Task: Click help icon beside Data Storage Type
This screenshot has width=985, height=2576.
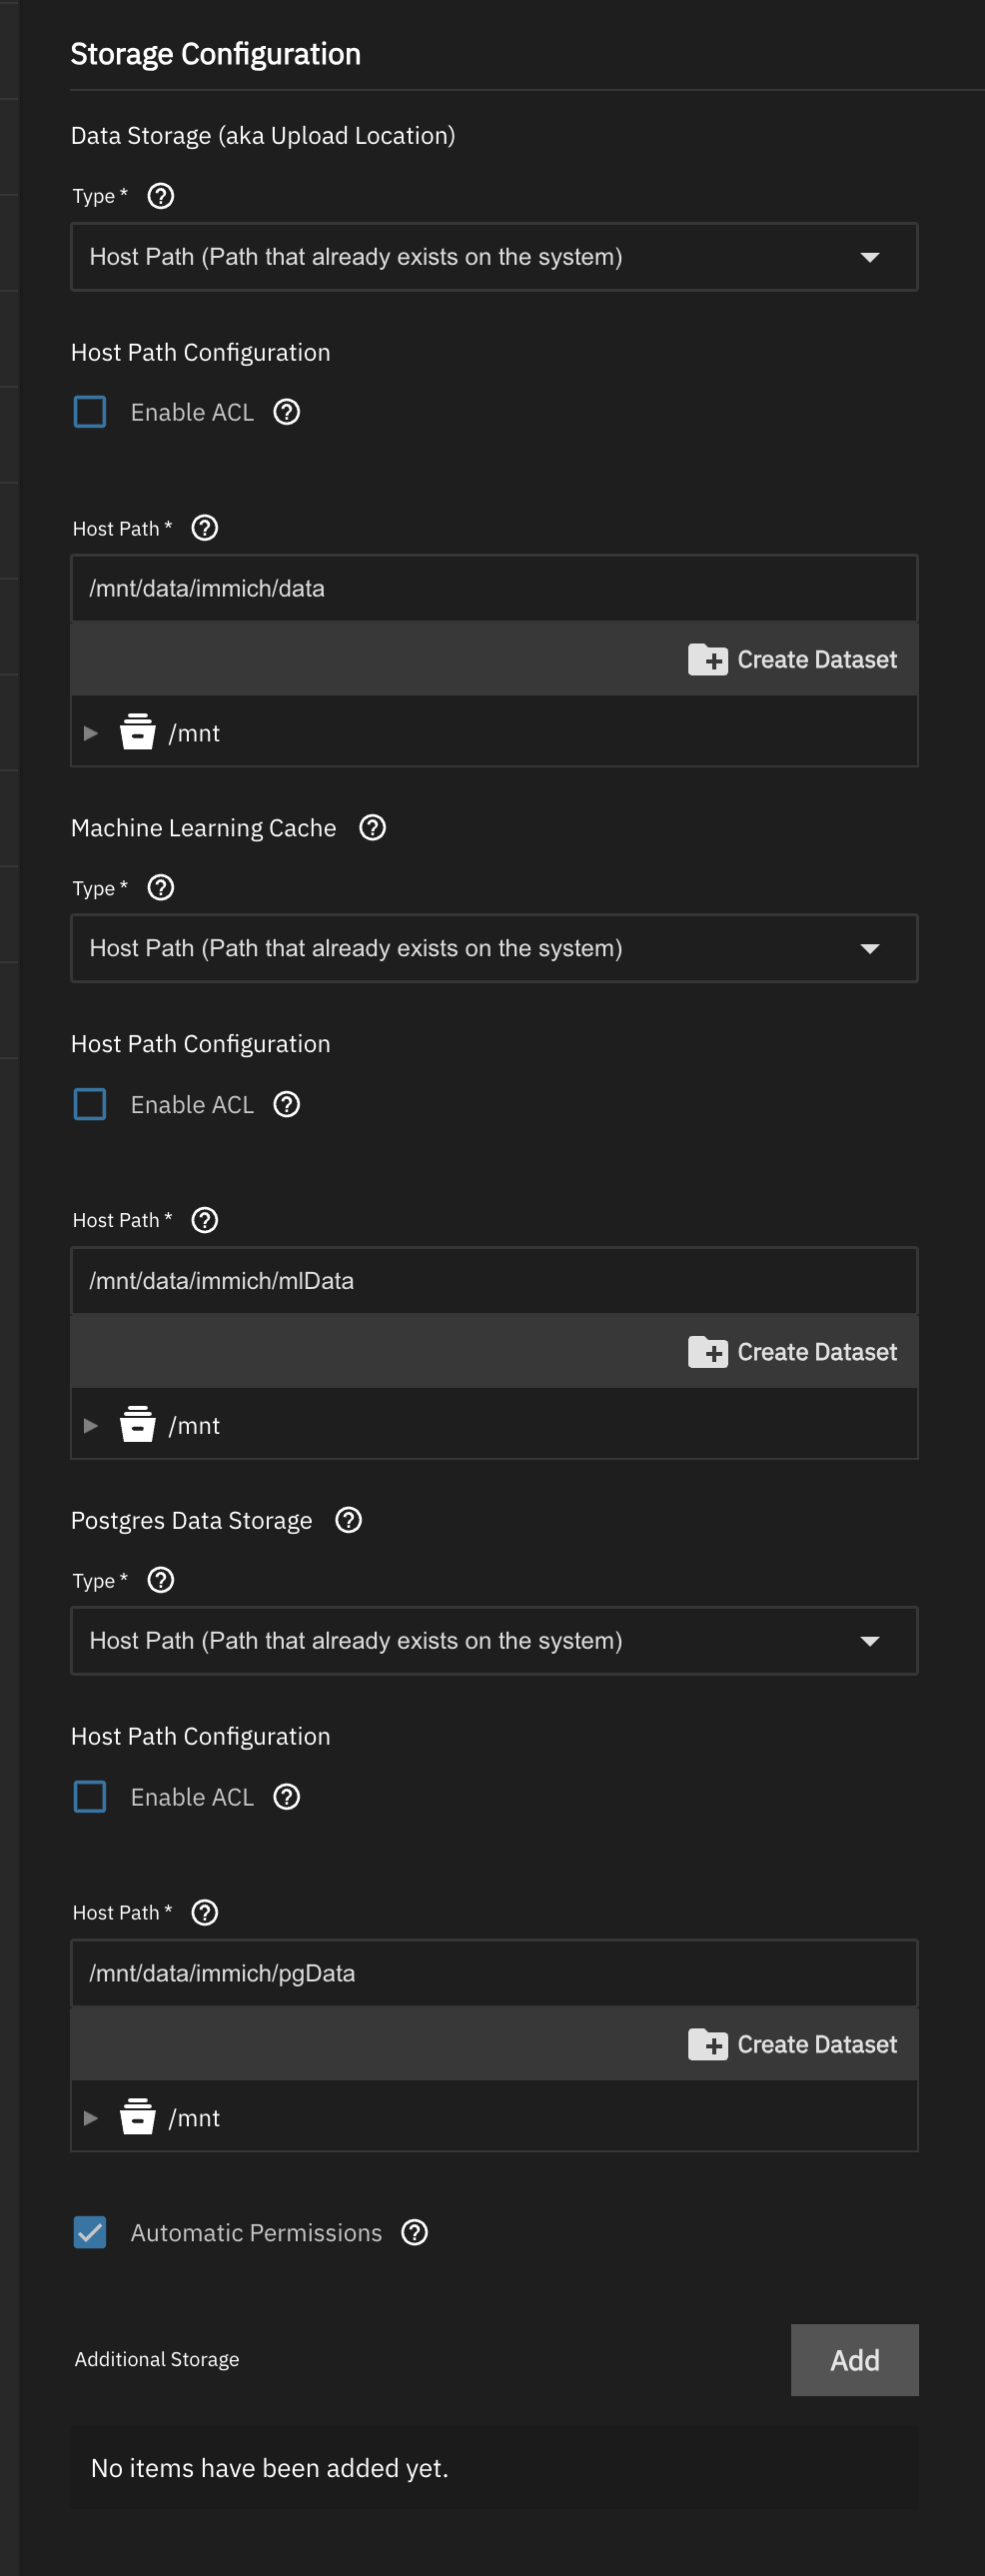Action: point(160,196)
